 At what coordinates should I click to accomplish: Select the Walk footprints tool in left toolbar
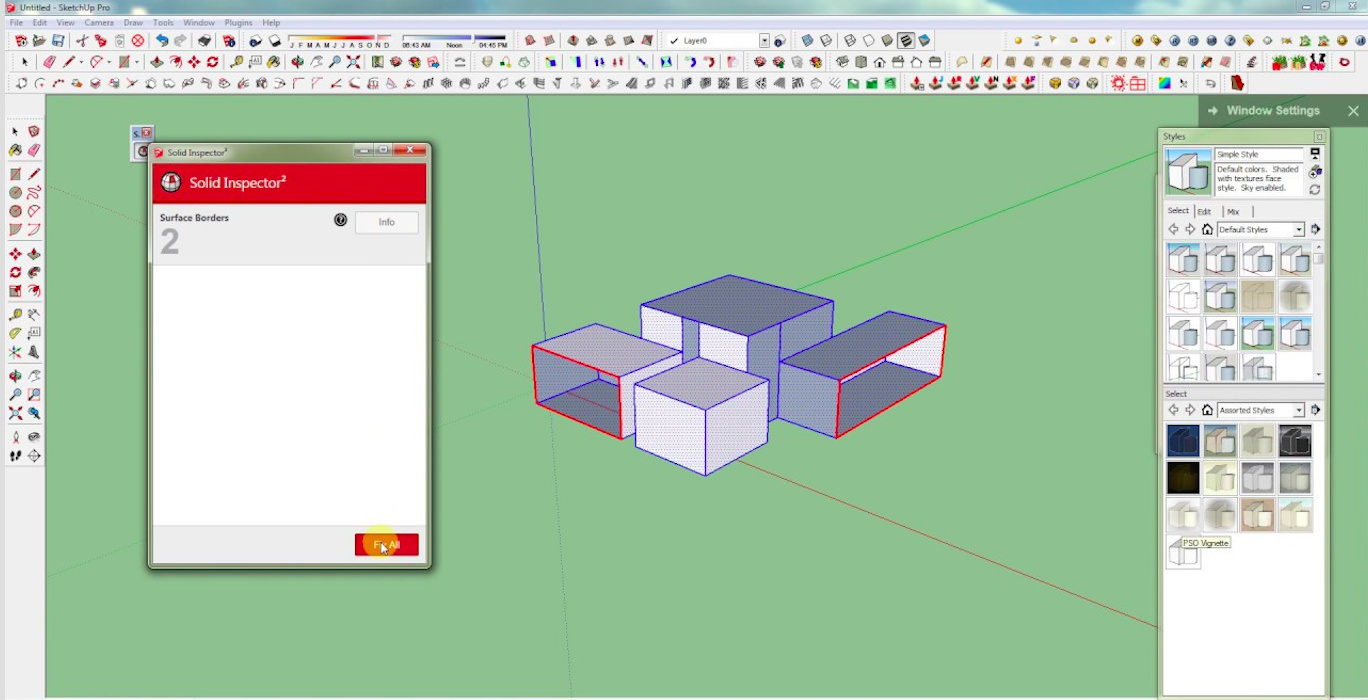coord(15,455)
